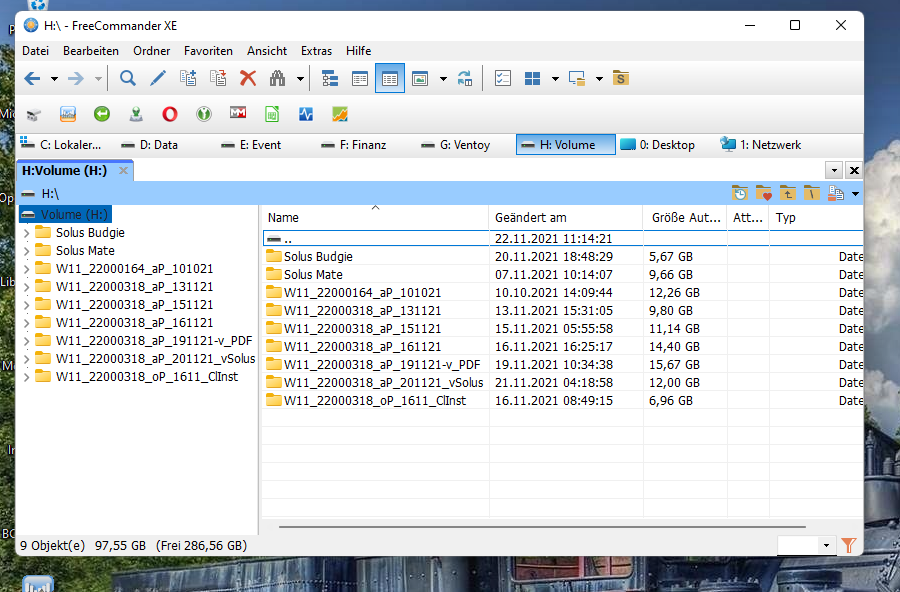Select W11_22000318_aP_161121 in folder tree
Screen dimensions: 900x592
click(x=134, y=323)
